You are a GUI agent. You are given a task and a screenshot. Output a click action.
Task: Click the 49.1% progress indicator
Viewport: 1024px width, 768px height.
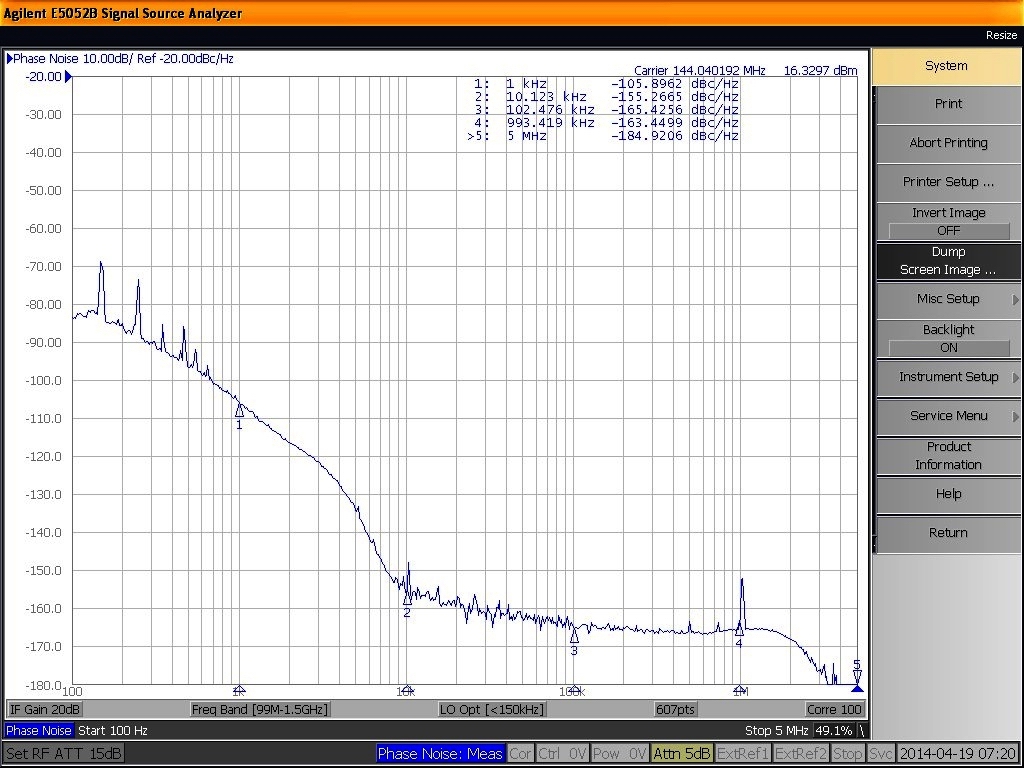click(833, 731)
